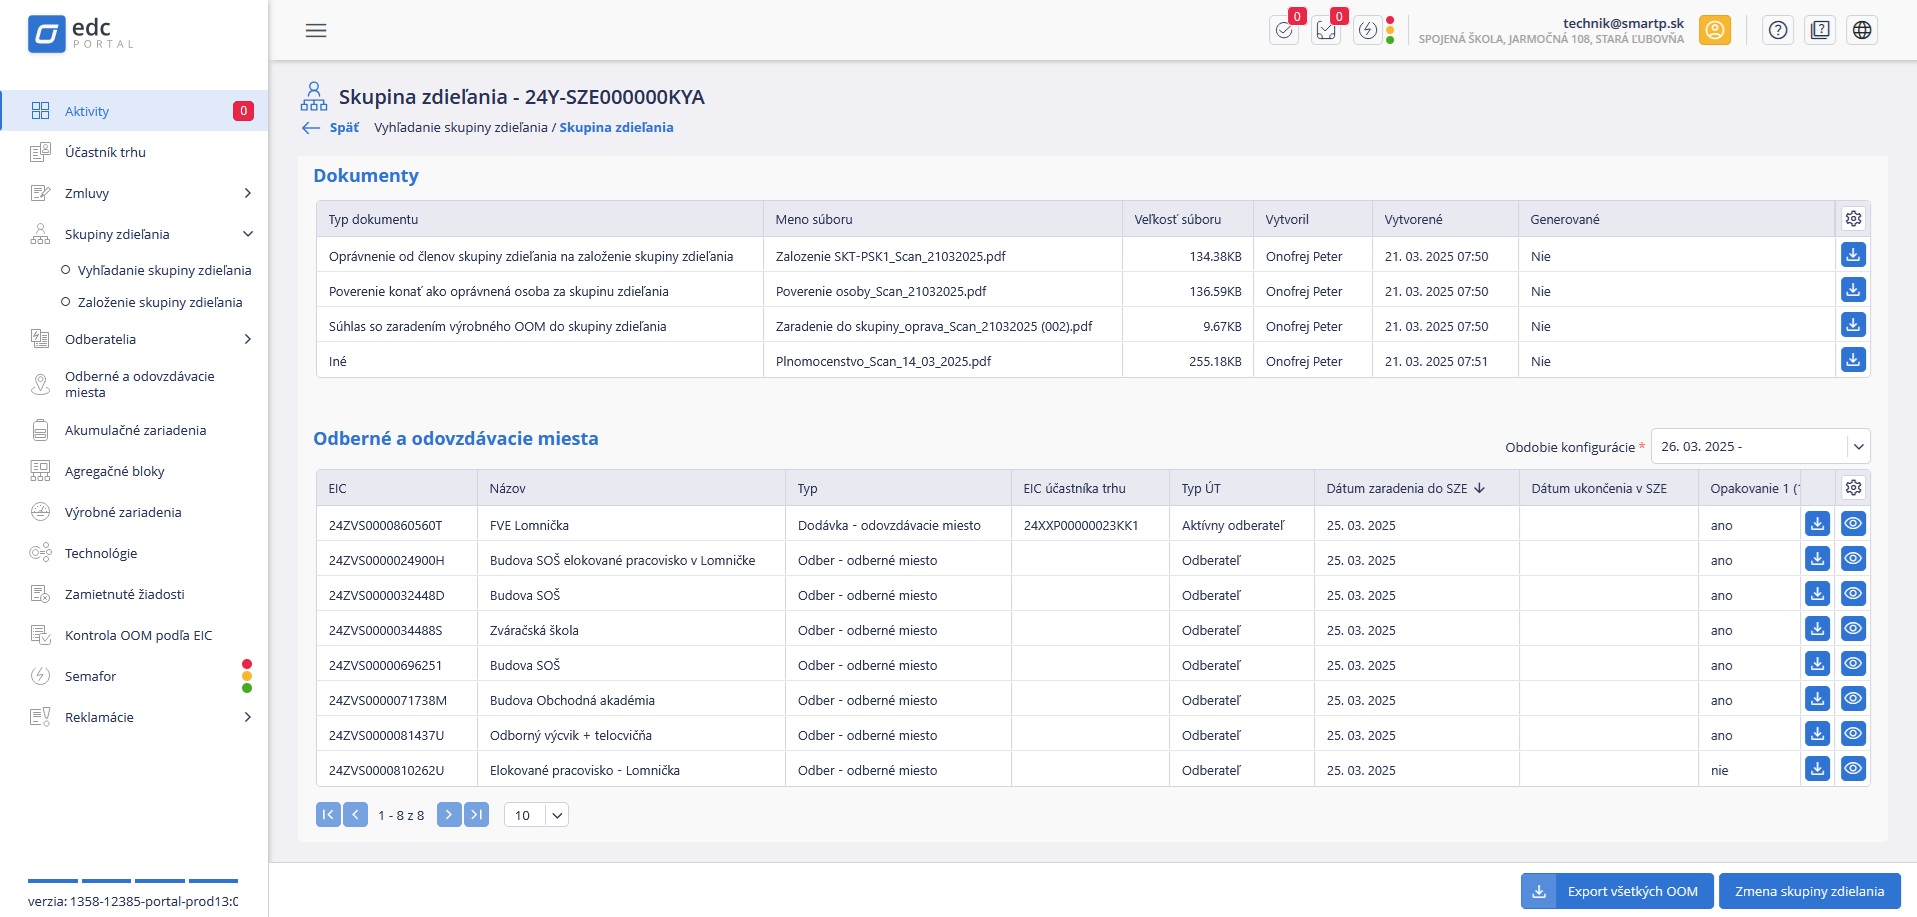Screen dimensions: 1917x917
Task: Open Dokumenty table settings gear
Action: point(1853,218)
